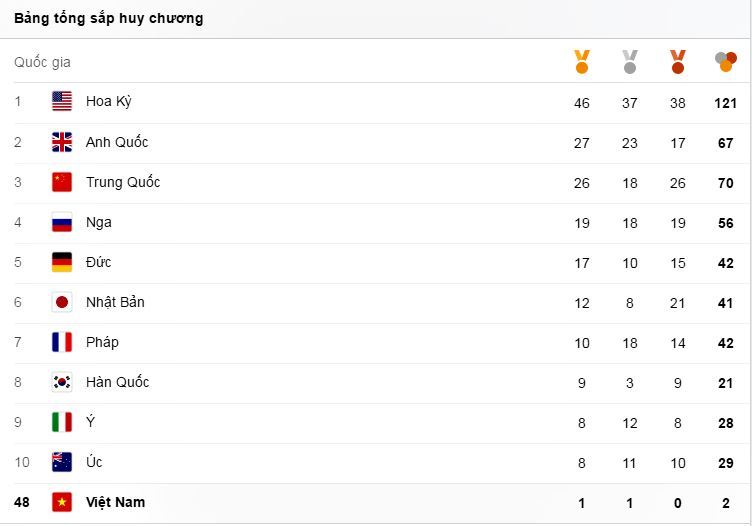This screenshot has height=526, width=752.
Task: Open the Trung Quốc country link
Action: [123, 182]
